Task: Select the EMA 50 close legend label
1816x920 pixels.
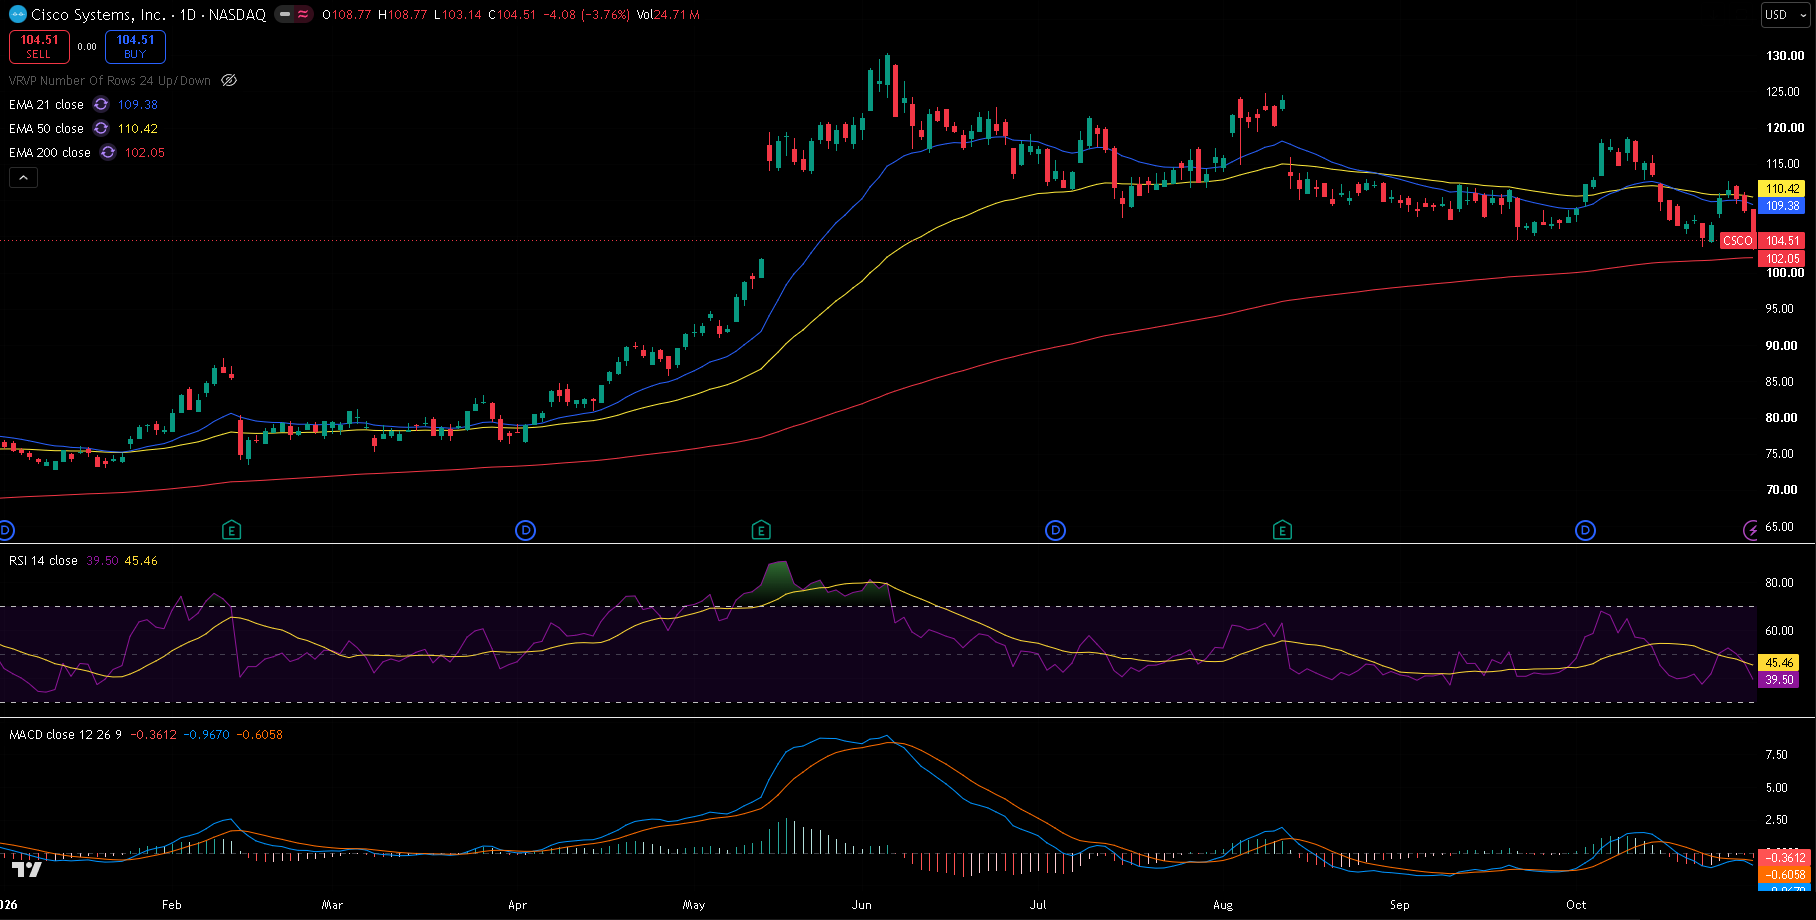Action: pos(46,128)
